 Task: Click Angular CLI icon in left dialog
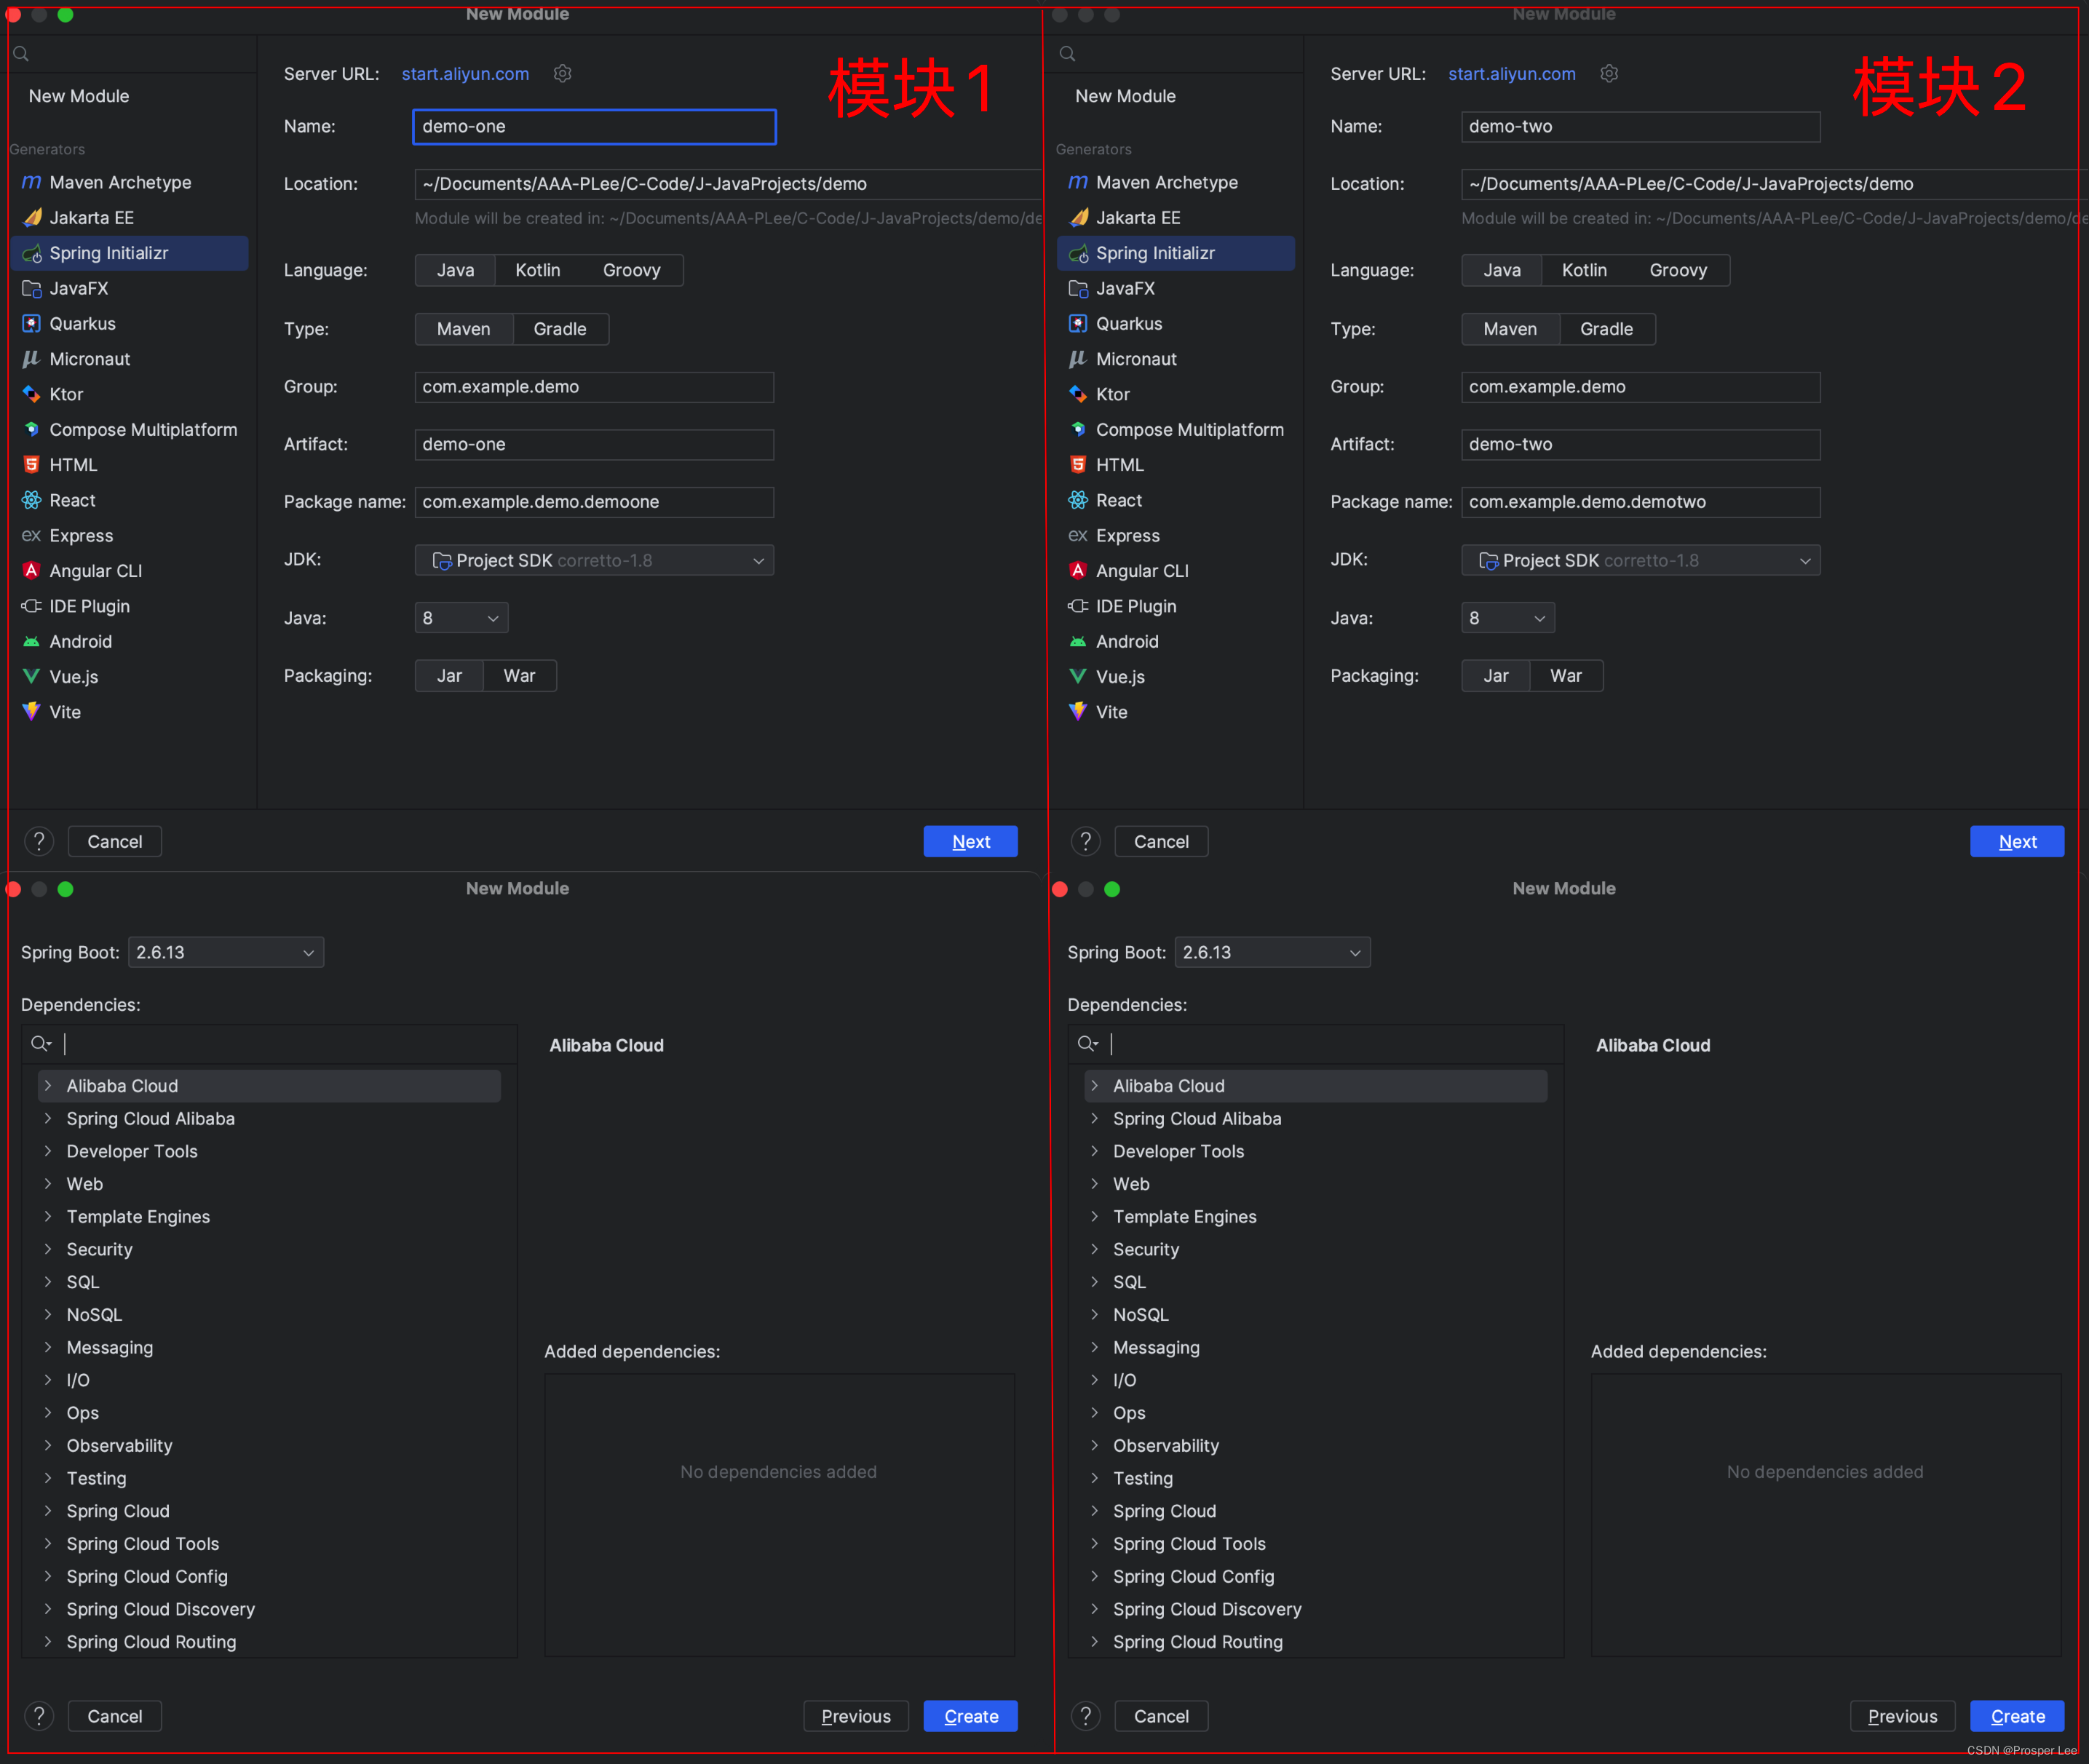point(32,570)
